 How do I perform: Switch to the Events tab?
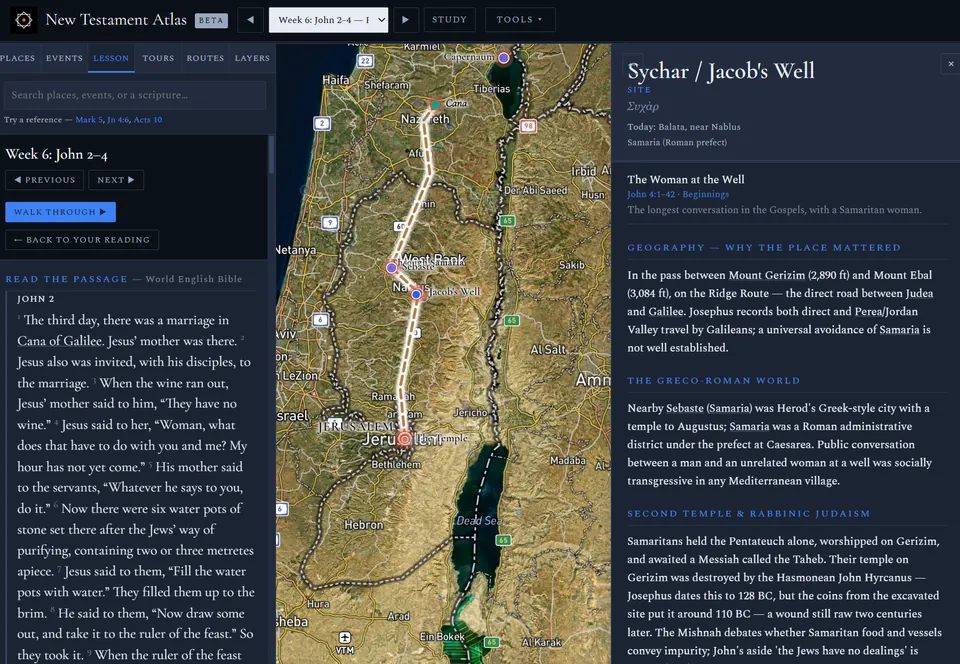tap(64, 58)
